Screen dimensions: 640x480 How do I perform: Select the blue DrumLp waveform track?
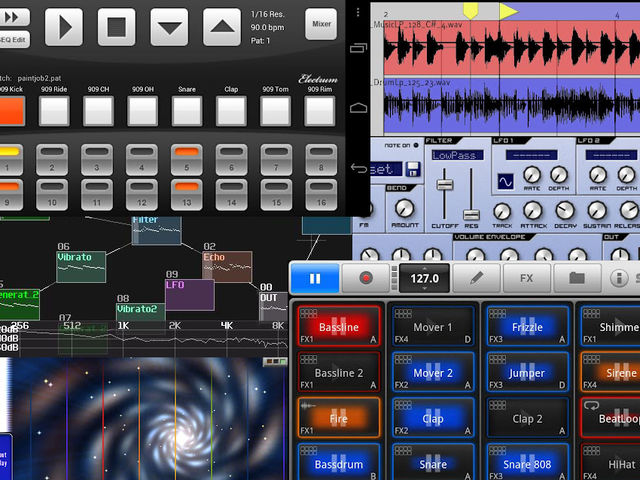coord(512,106)
